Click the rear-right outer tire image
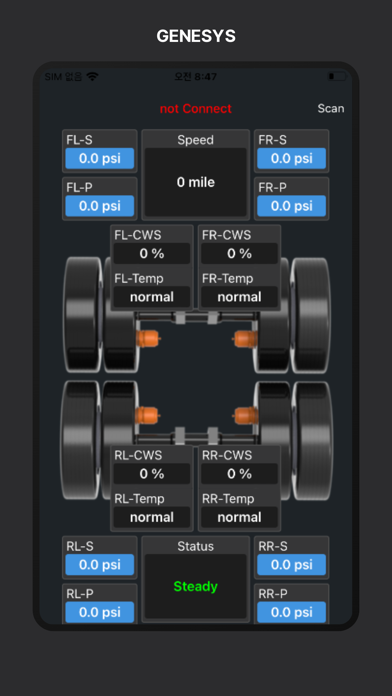The image size is (392, 696). 313,440
